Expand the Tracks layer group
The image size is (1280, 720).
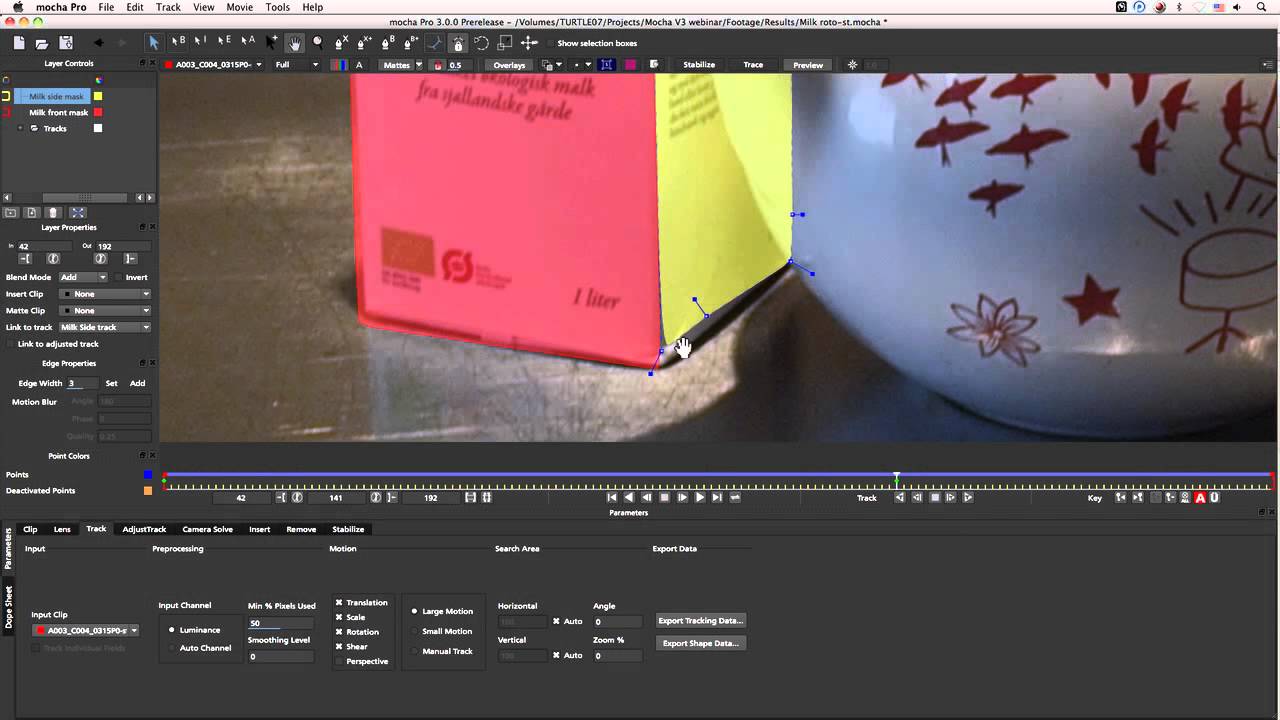pos(20,128)
